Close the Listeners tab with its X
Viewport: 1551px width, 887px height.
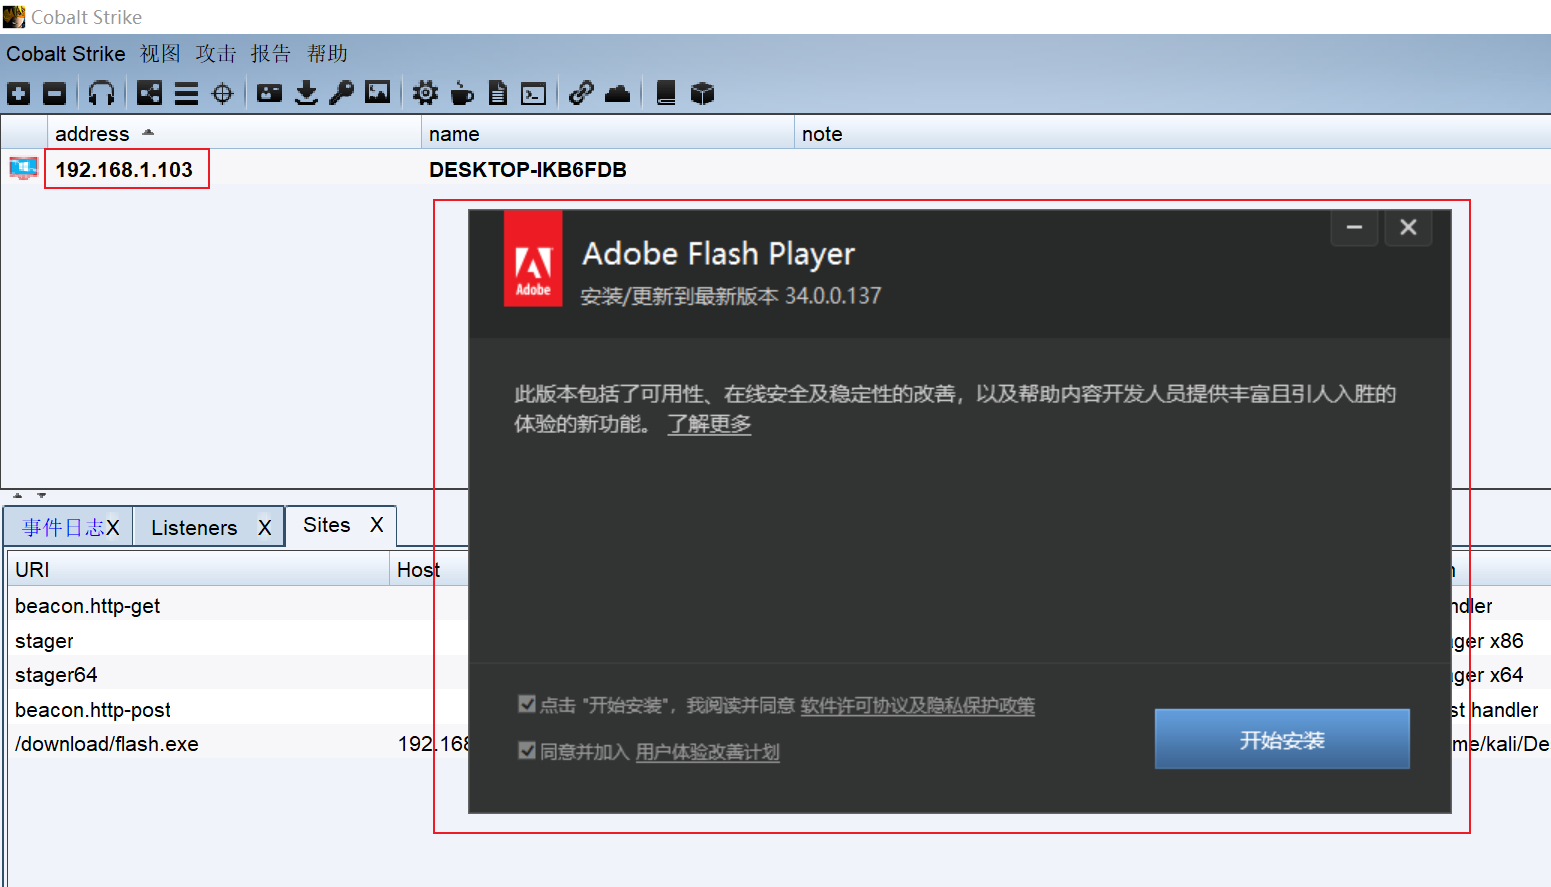point(265,527)
